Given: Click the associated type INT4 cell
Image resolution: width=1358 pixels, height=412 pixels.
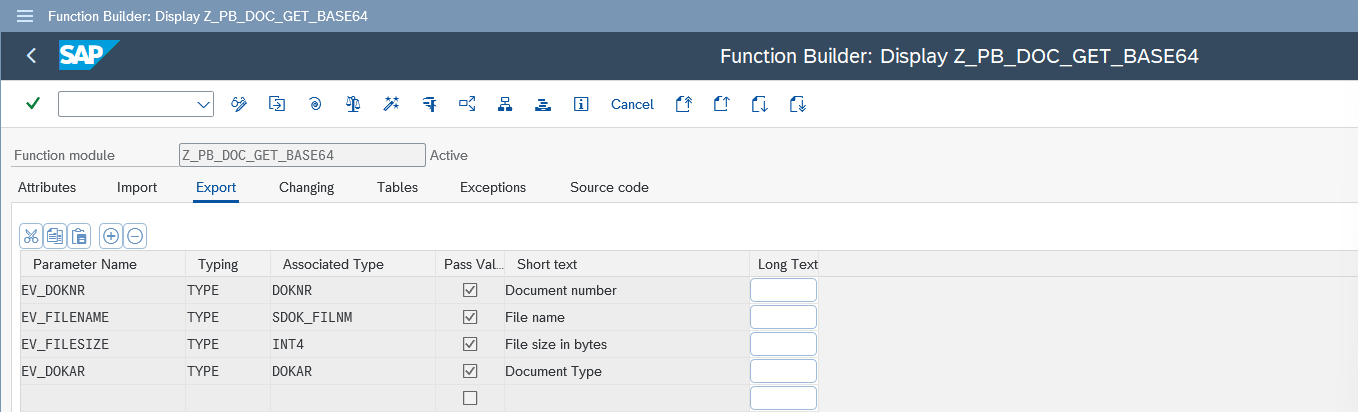Looking at the screenshot, I should (353, 344).
